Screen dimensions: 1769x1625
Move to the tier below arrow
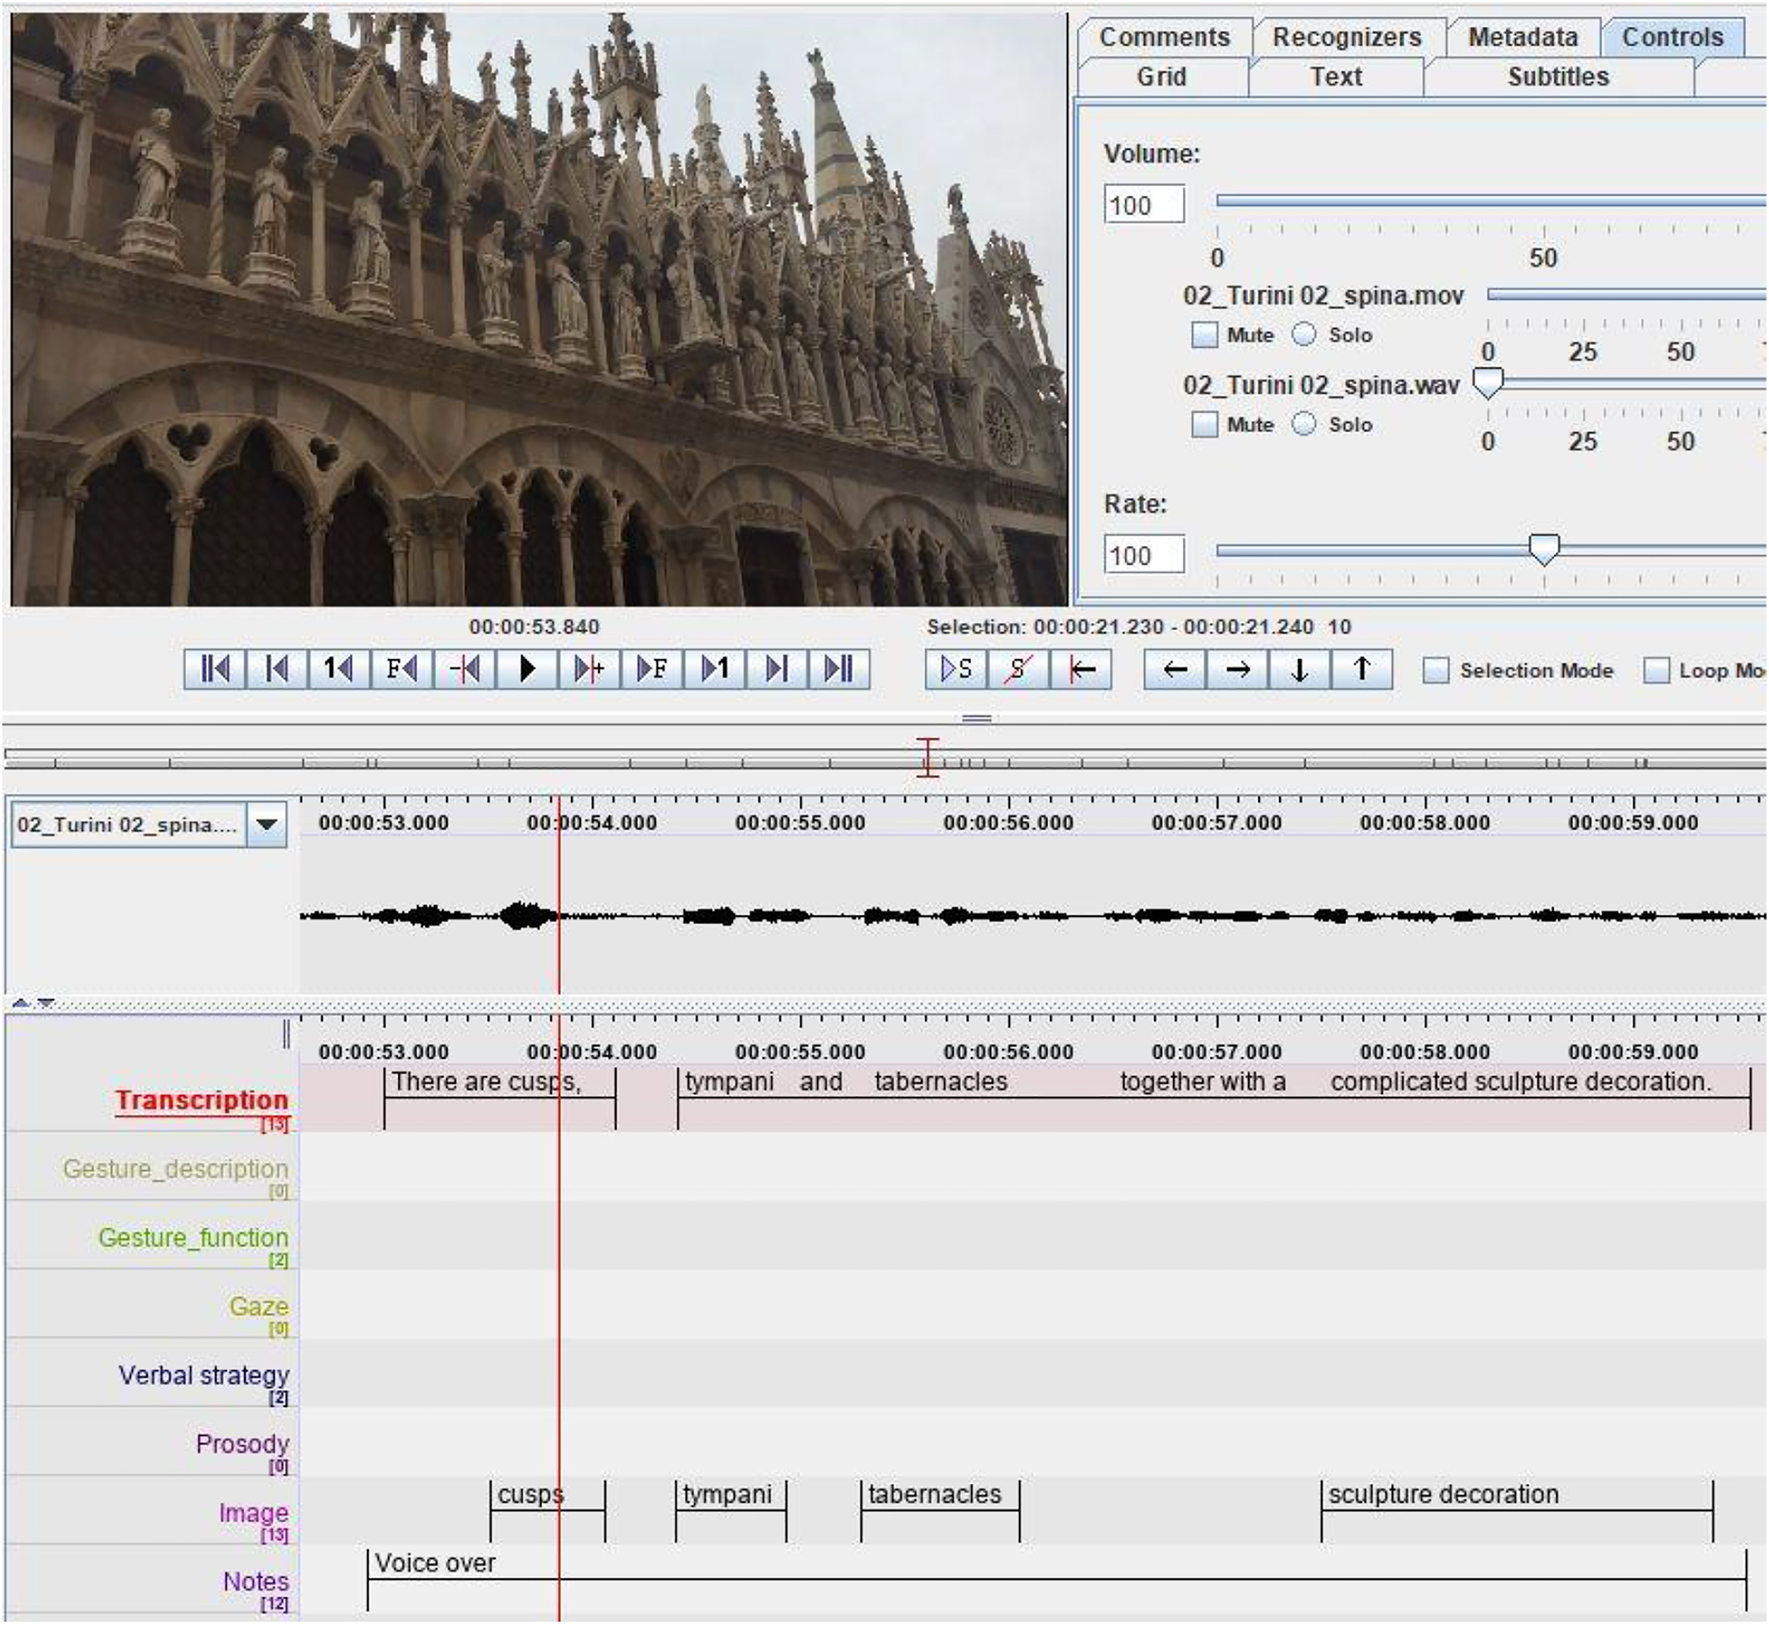point(1299,669)
